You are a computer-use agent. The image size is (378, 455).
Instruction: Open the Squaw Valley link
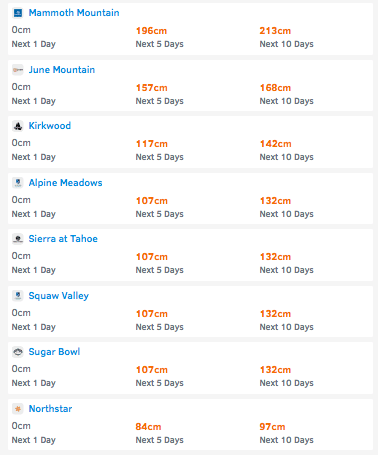pyautogui.click(x=59, y=296)
